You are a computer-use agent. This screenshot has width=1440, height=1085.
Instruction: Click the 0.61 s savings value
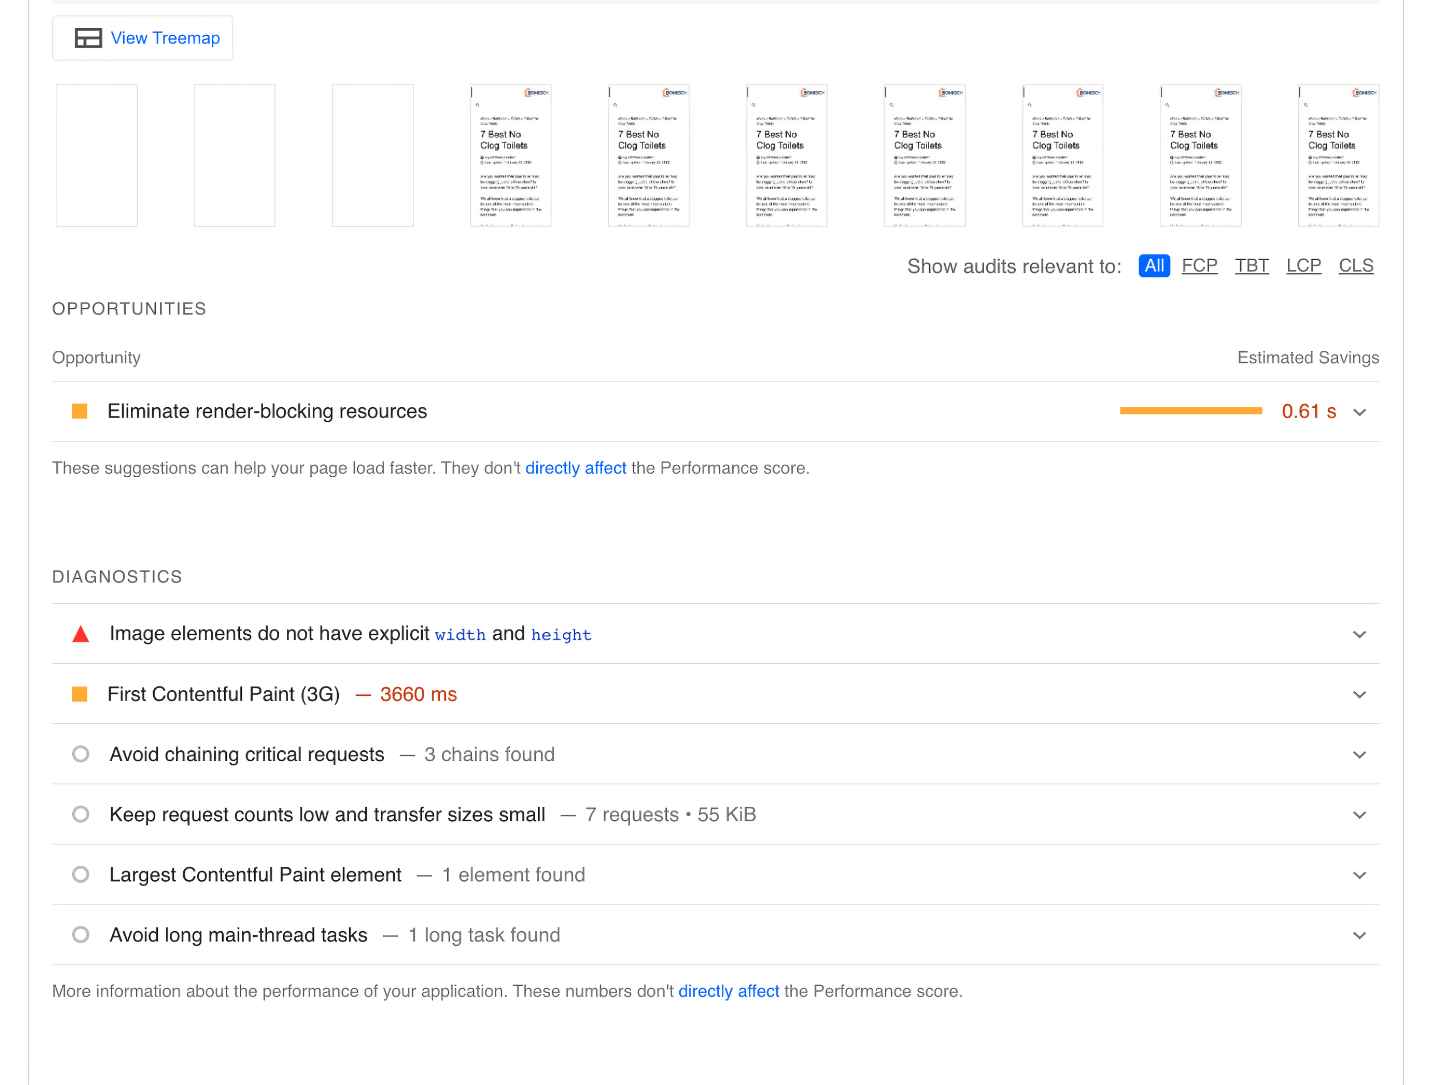pyautogui.click(x=1309, y=411)
